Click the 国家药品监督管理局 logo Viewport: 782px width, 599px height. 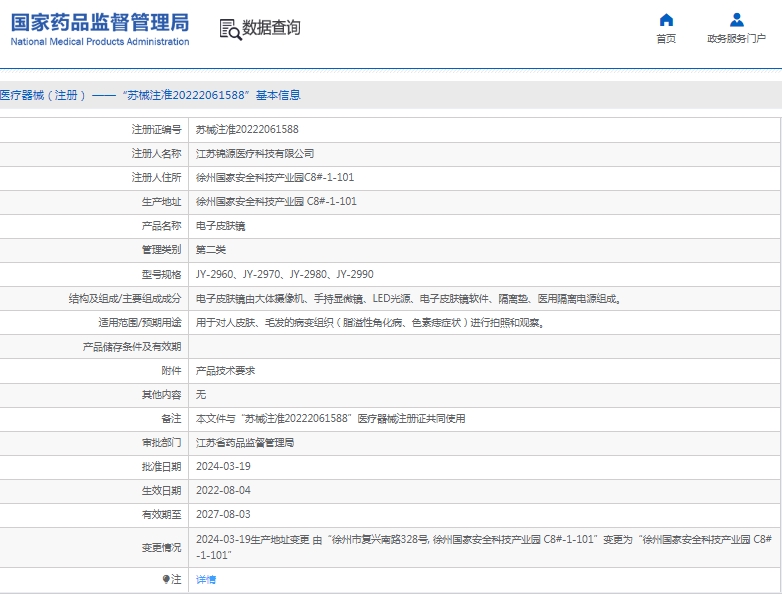pyautogui.click(x=100, y=22)
